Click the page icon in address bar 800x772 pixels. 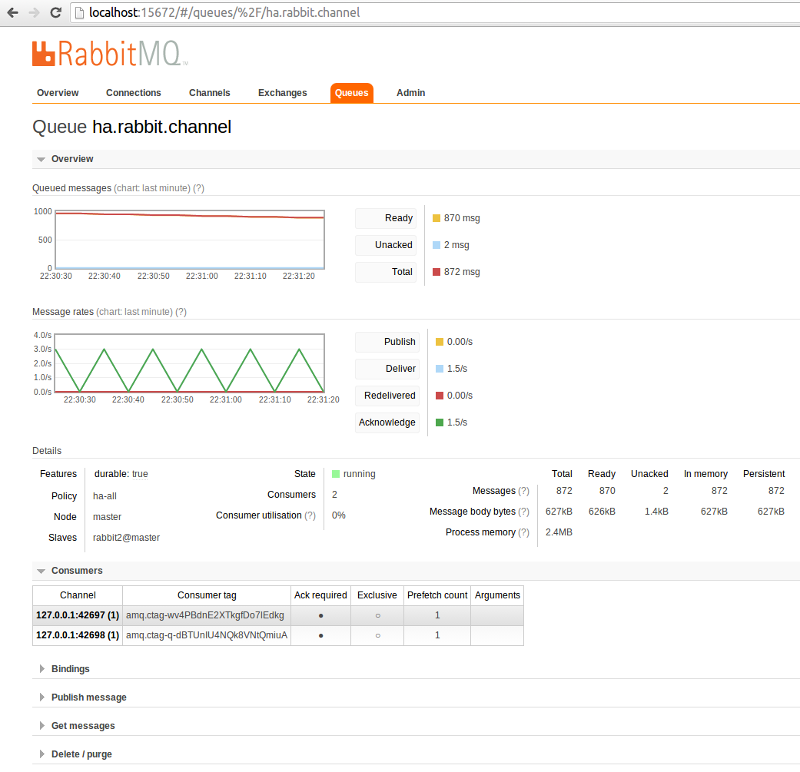pyautogui.click(x=79, y=13)
